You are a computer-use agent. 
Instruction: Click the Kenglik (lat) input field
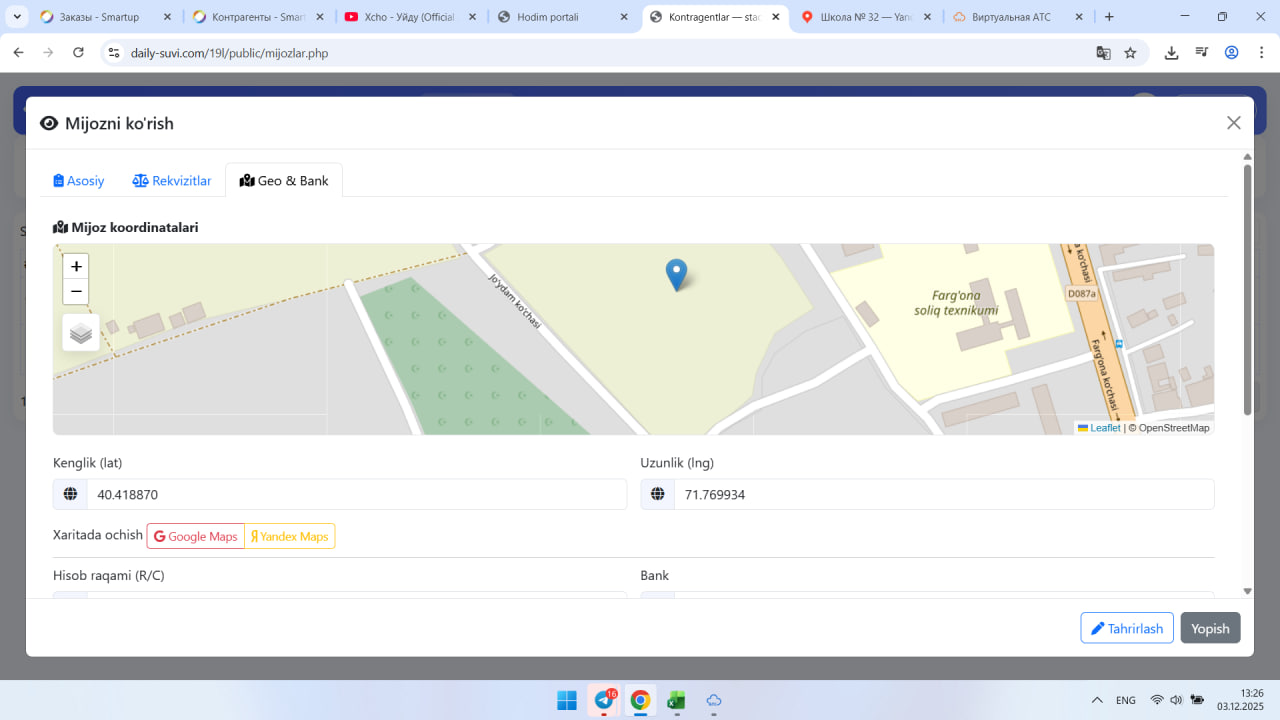(357, 494)
